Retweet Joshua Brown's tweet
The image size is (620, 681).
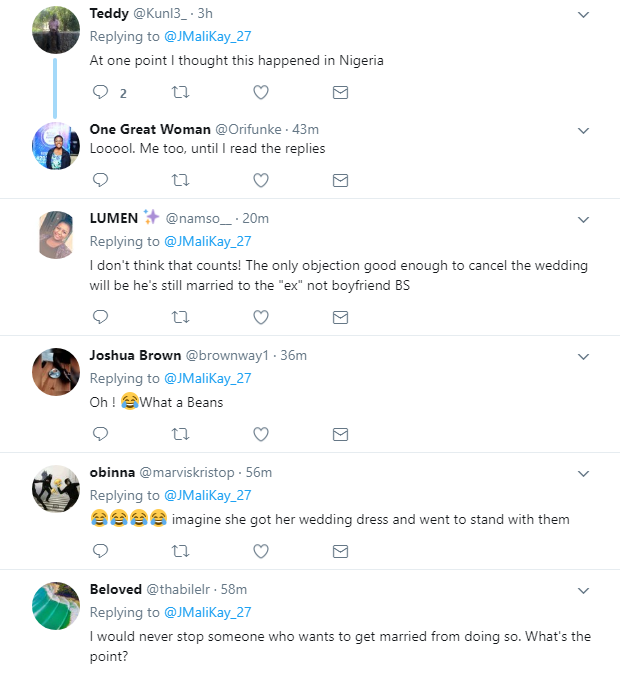[181, 434]
